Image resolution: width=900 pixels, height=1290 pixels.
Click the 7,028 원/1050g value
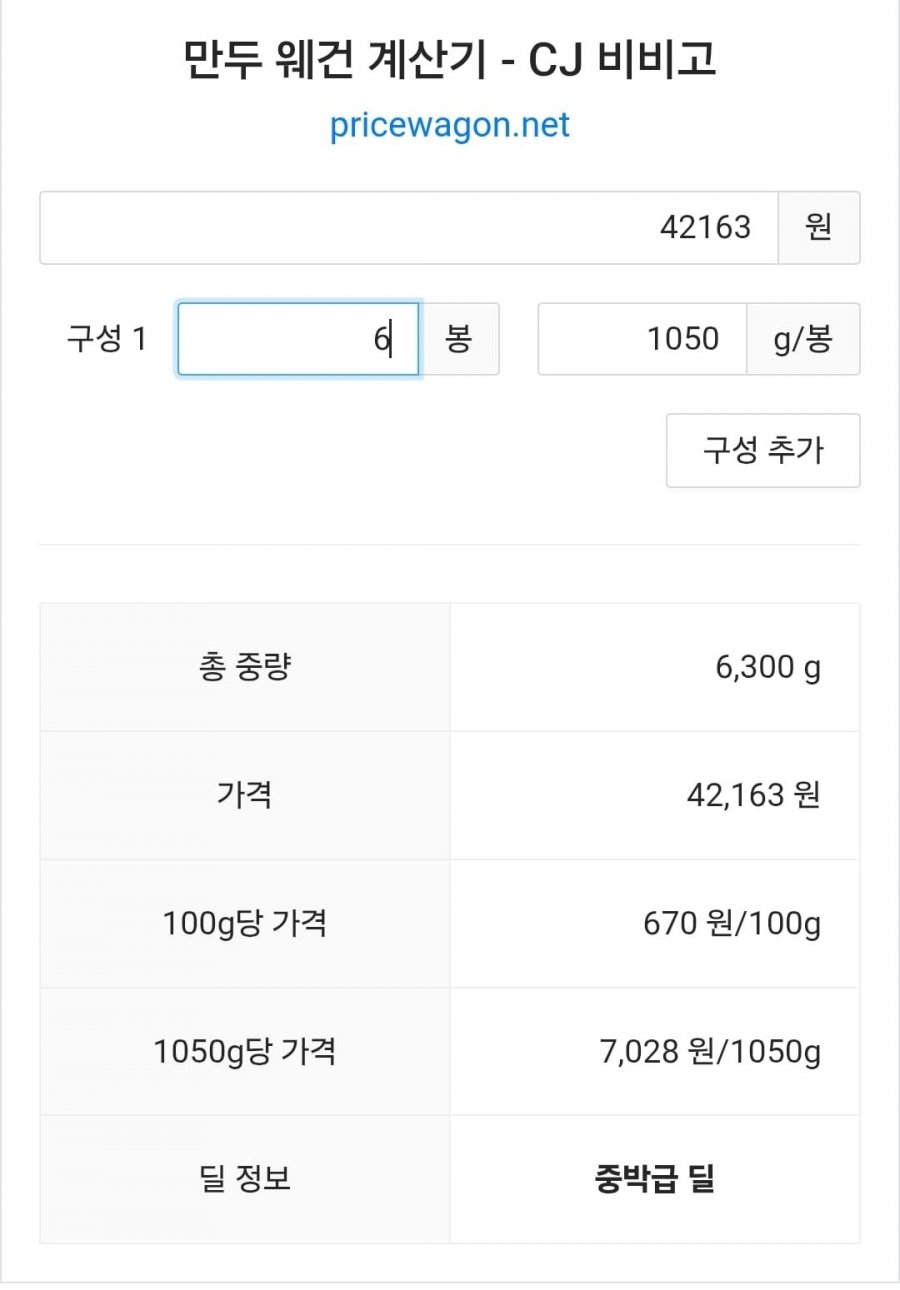click(x=711, y=1051)
